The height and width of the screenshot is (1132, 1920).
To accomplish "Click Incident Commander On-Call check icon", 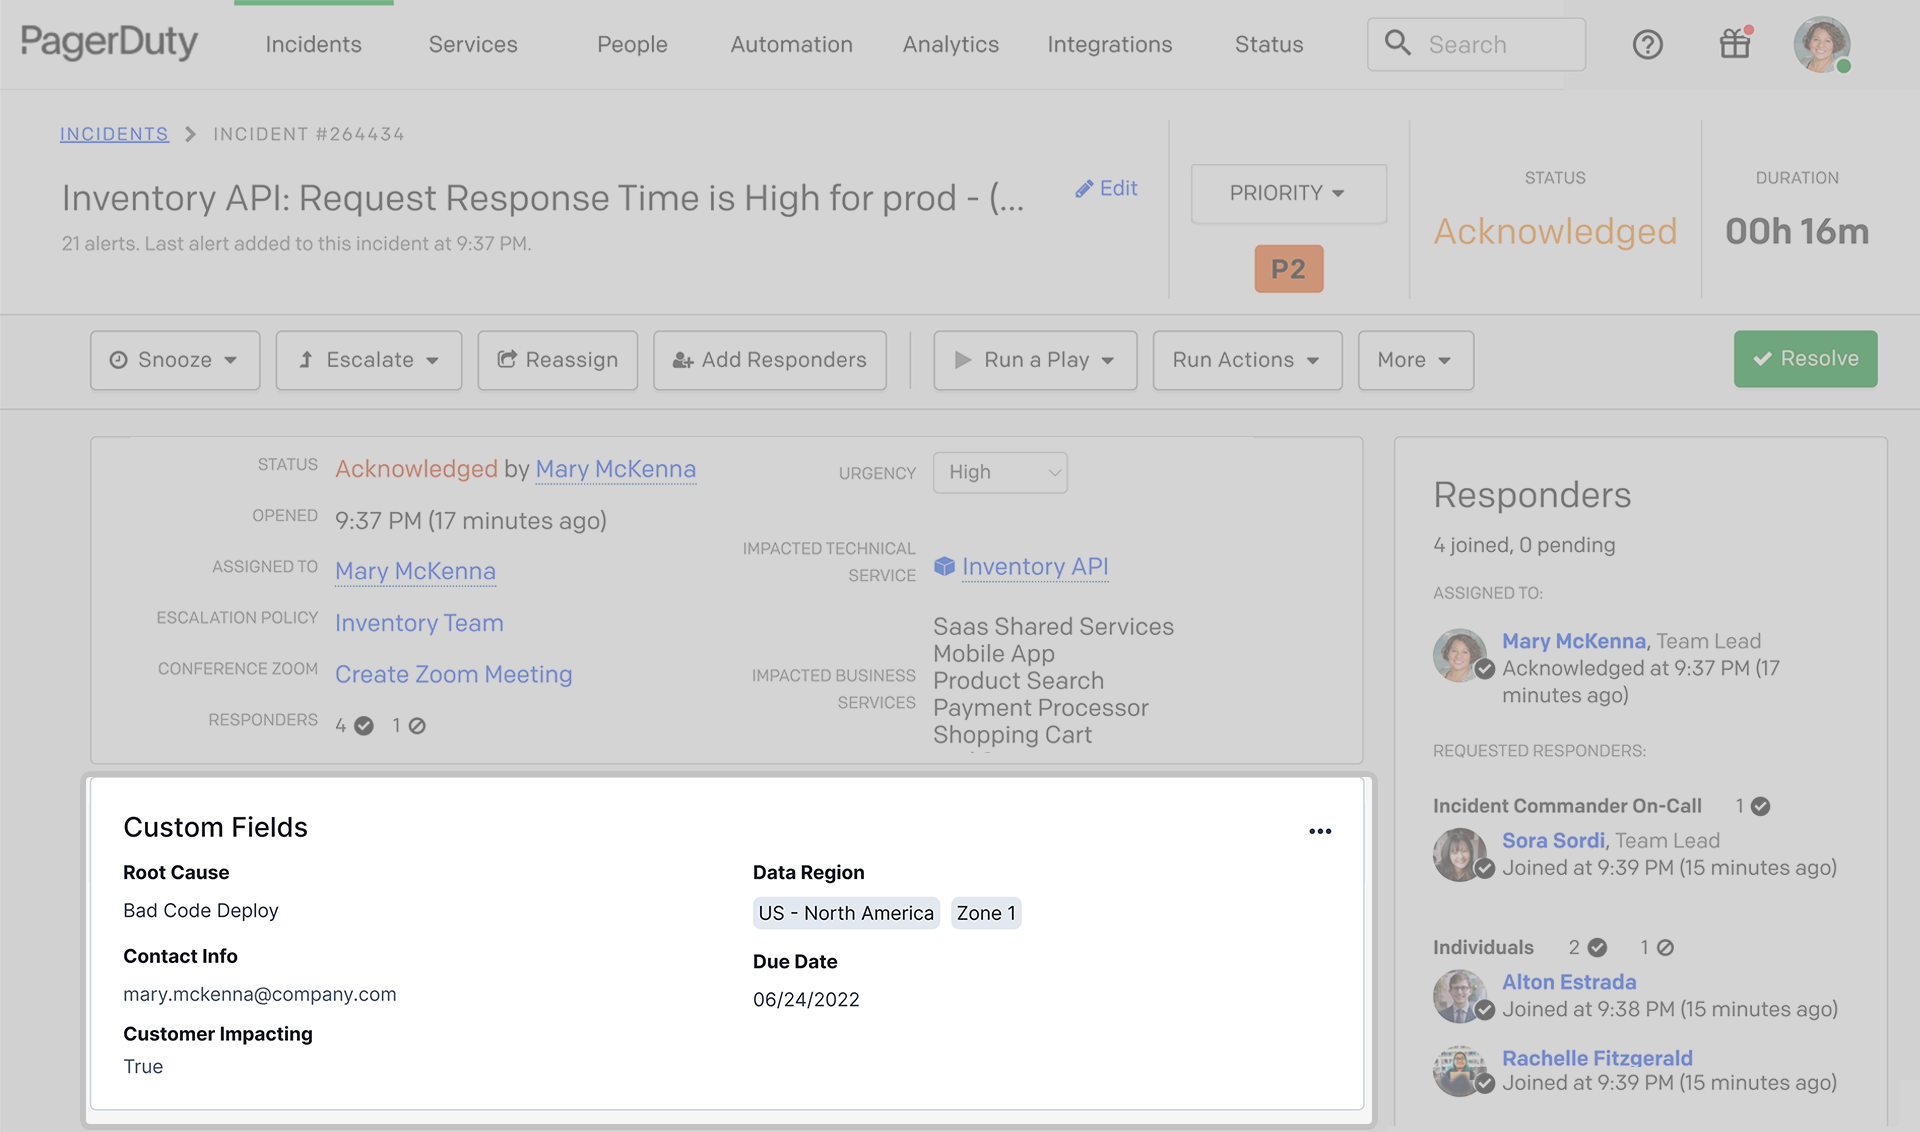I will pyautogui.click(x=1761, y=806).
